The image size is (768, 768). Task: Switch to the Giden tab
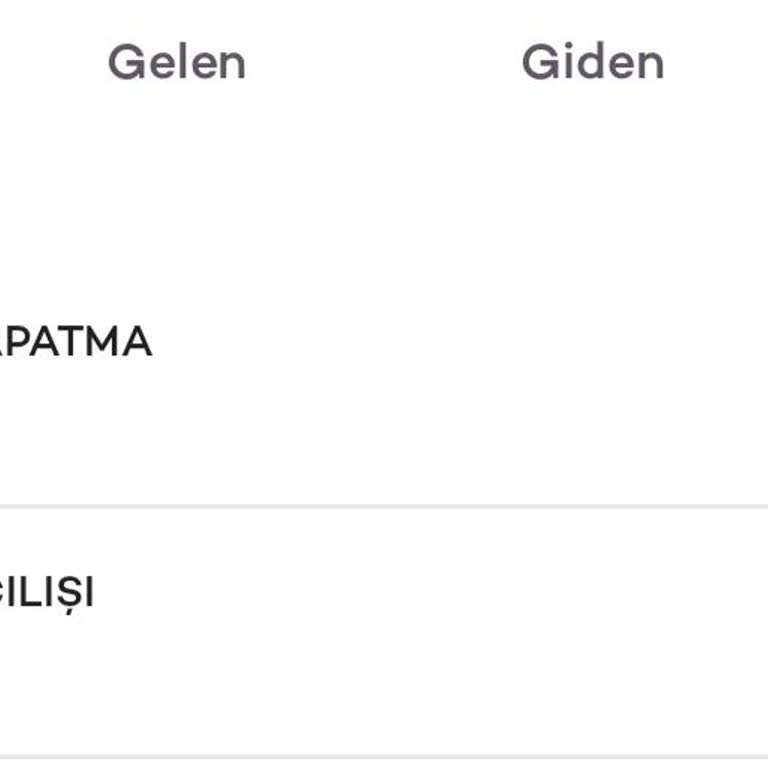tap(592, 62)
